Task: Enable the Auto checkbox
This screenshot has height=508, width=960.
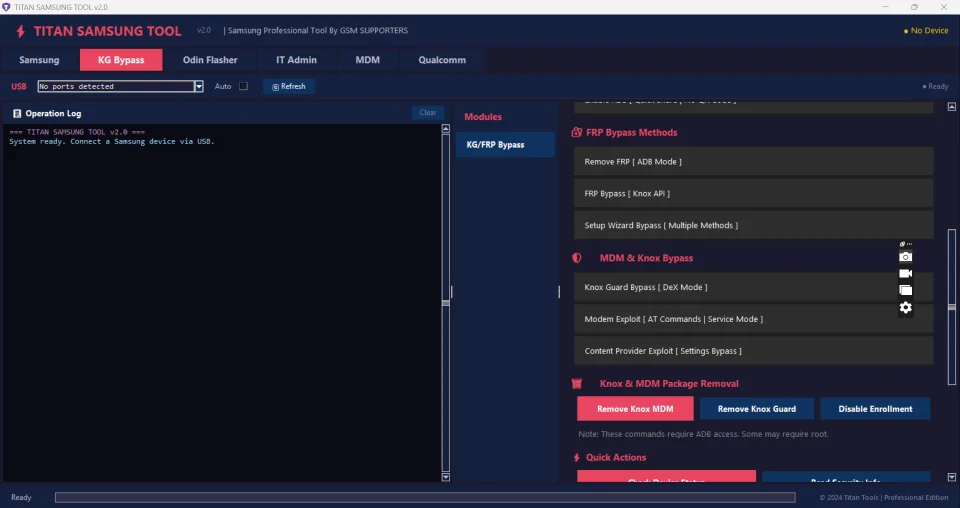Action: pyautogui.click(x=243, y=86)
